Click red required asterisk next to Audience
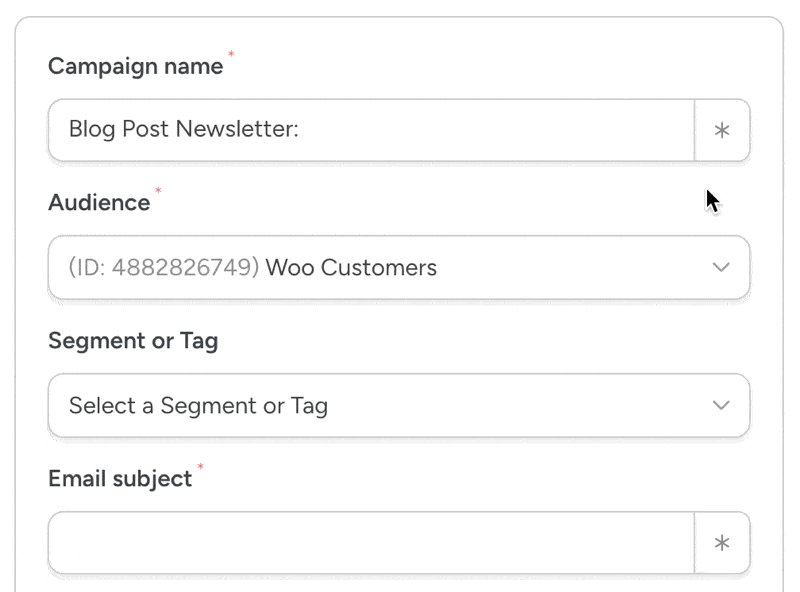 [x=158, y=191]
